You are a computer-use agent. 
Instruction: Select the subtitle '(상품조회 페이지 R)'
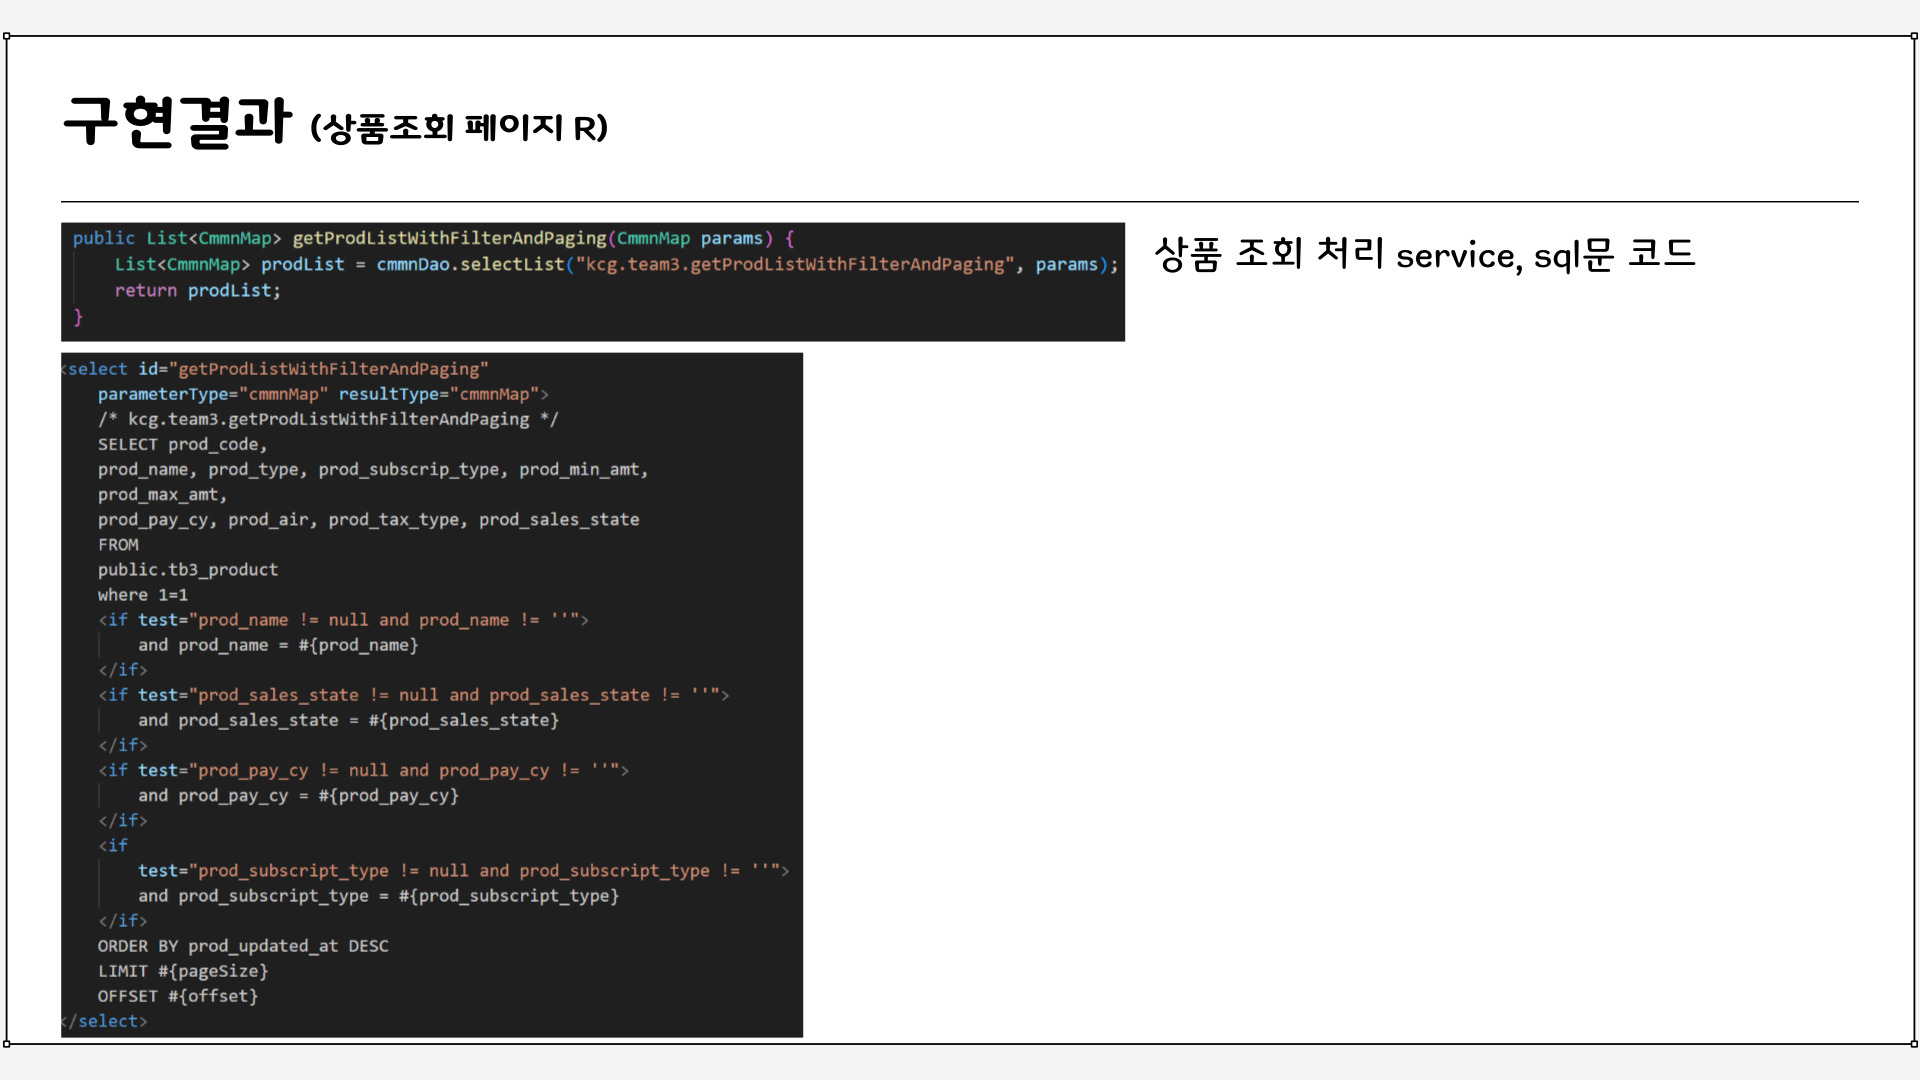pyautogui.click(x=459, y=128)
